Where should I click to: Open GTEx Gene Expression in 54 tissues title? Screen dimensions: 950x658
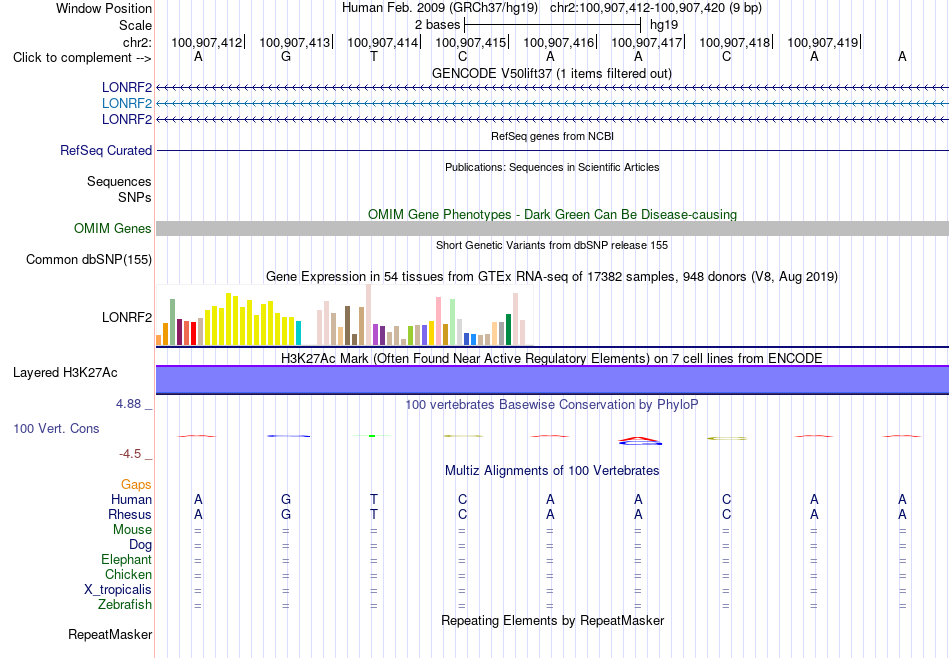(x=552, y=277)
